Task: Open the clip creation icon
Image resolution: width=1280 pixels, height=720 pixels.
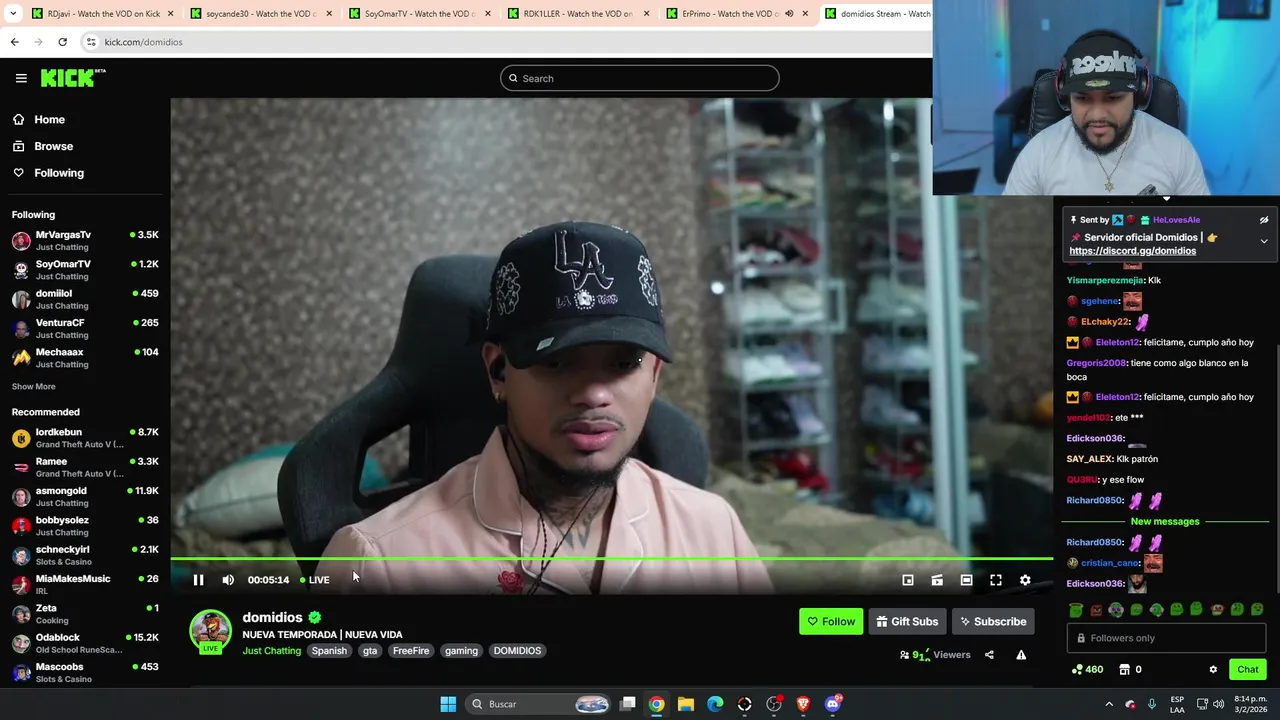Action: pos(937,580)
